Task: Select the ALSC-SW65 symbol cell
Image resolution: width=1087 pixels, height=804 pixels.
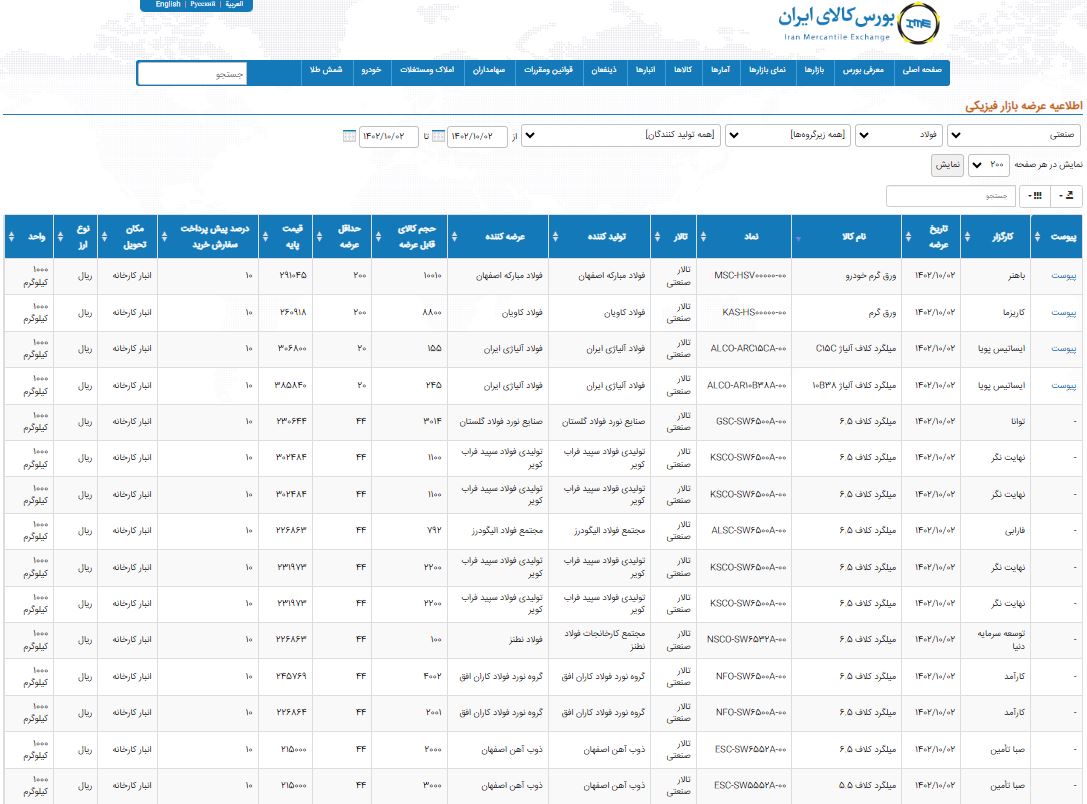Action: coord(743,530)
